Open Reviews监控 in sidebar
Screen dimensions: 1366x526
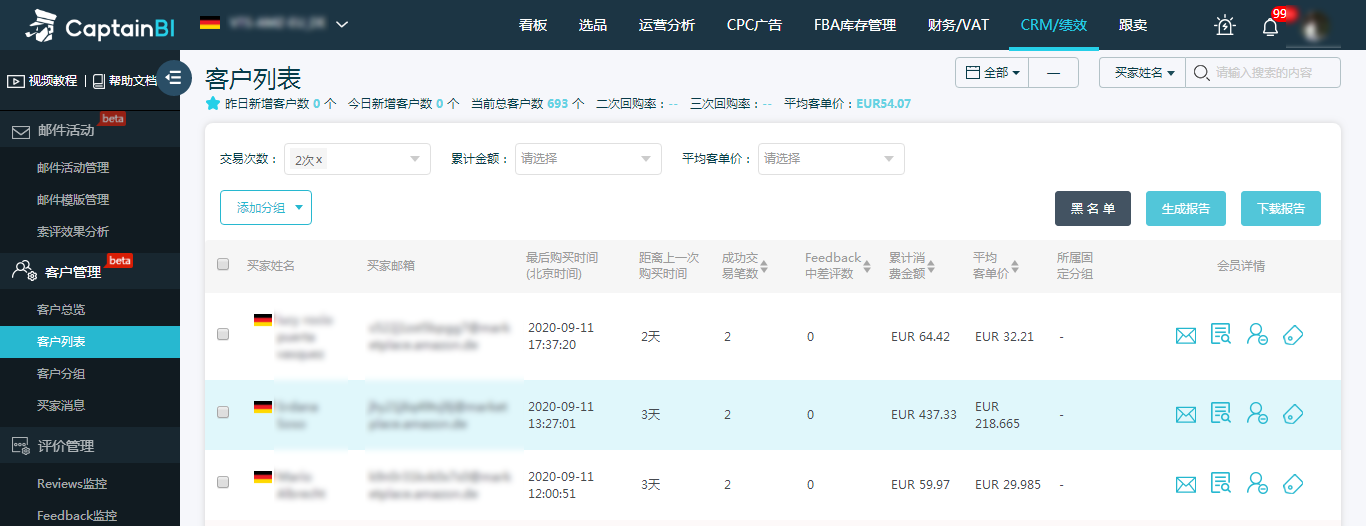coord(72,484)
